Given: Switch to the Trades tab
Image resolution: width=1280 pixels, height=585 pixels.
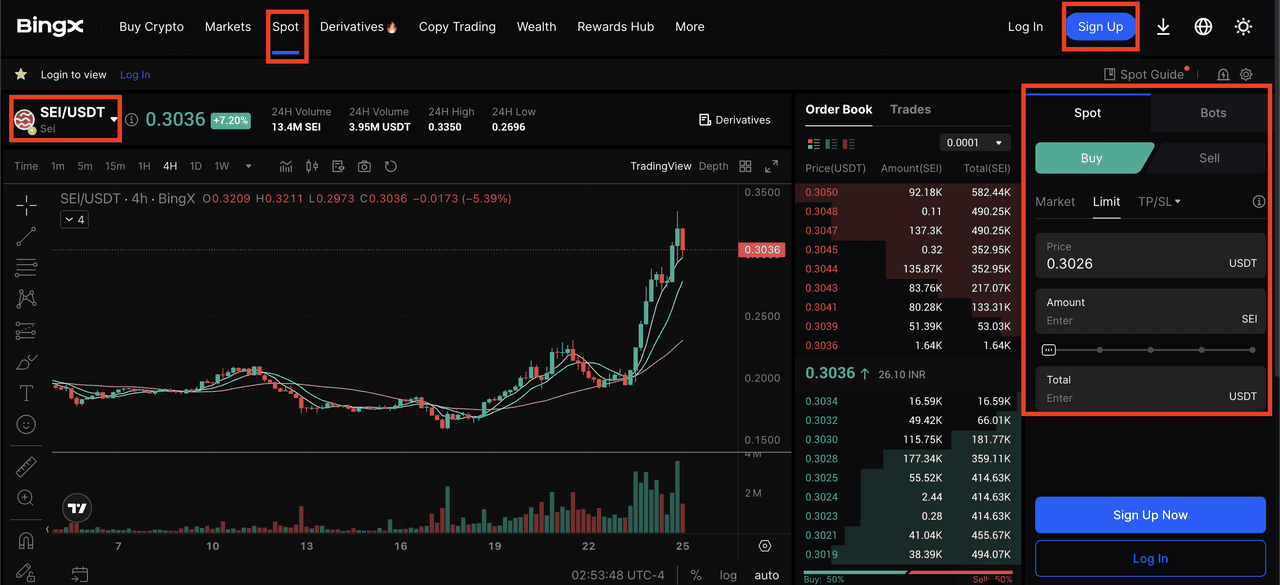Looking at the screenshot, I should pyautogui.click(x=910, y=110).
